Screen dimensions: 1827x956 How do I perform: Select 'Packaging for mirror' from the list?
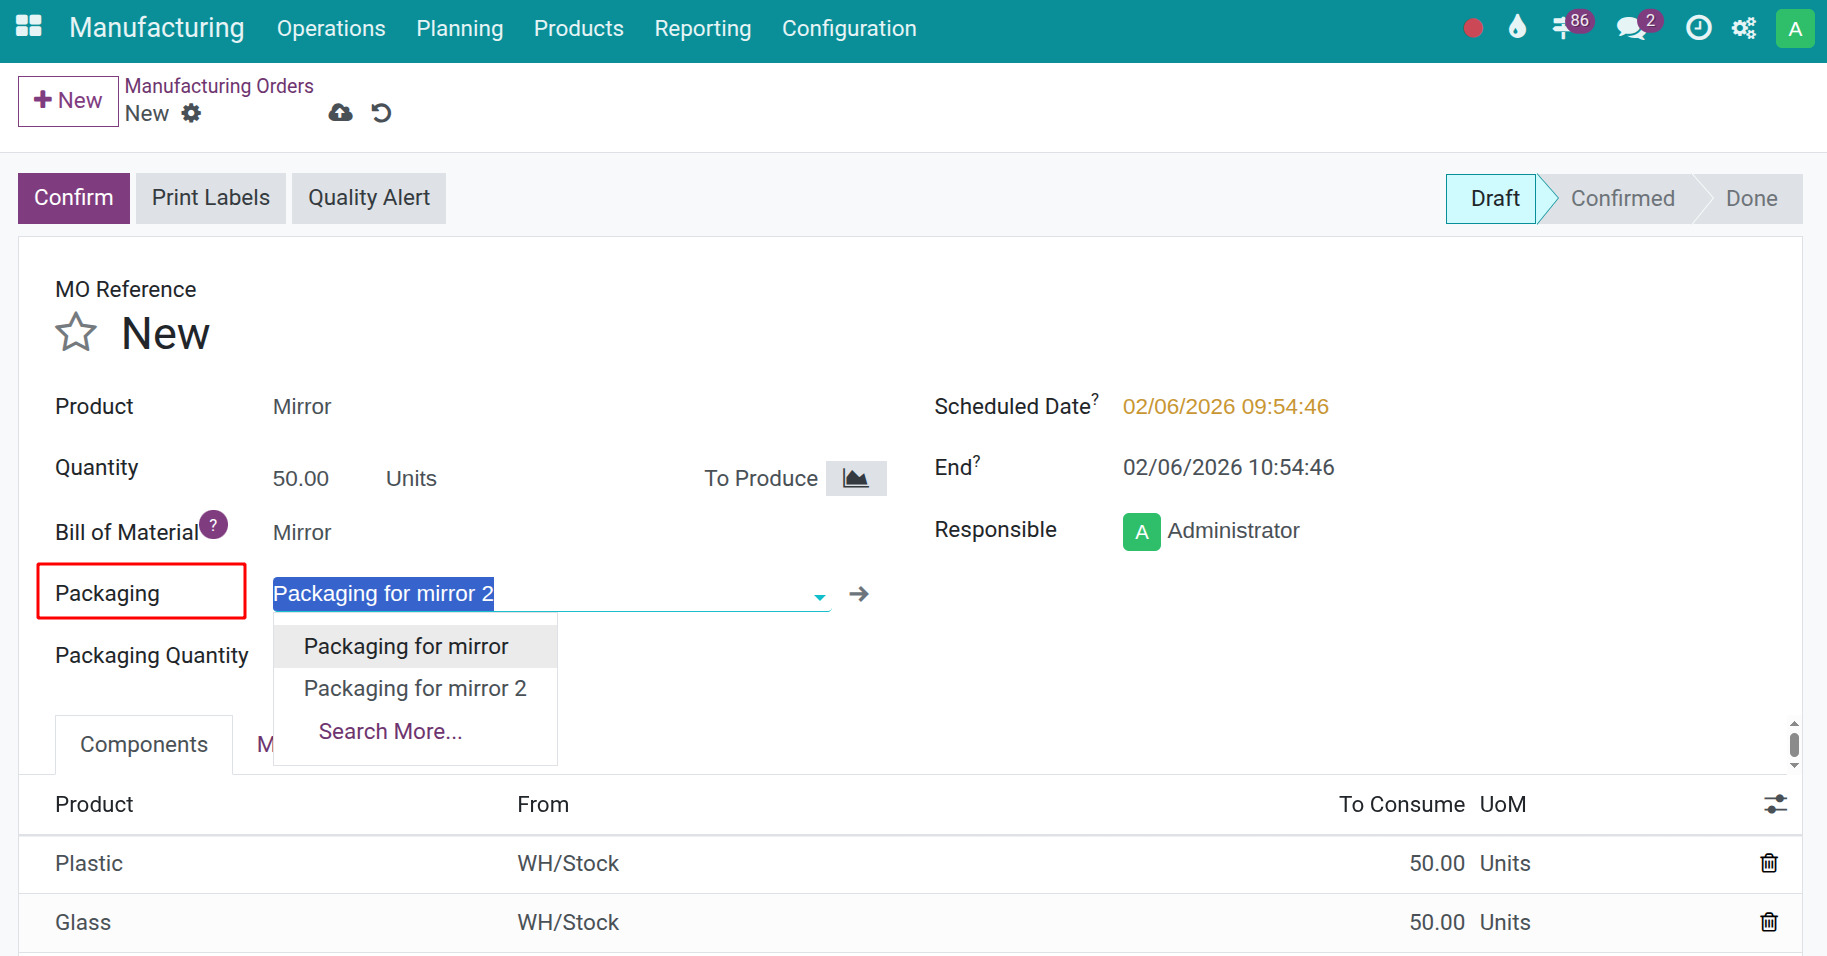[406, 647]
